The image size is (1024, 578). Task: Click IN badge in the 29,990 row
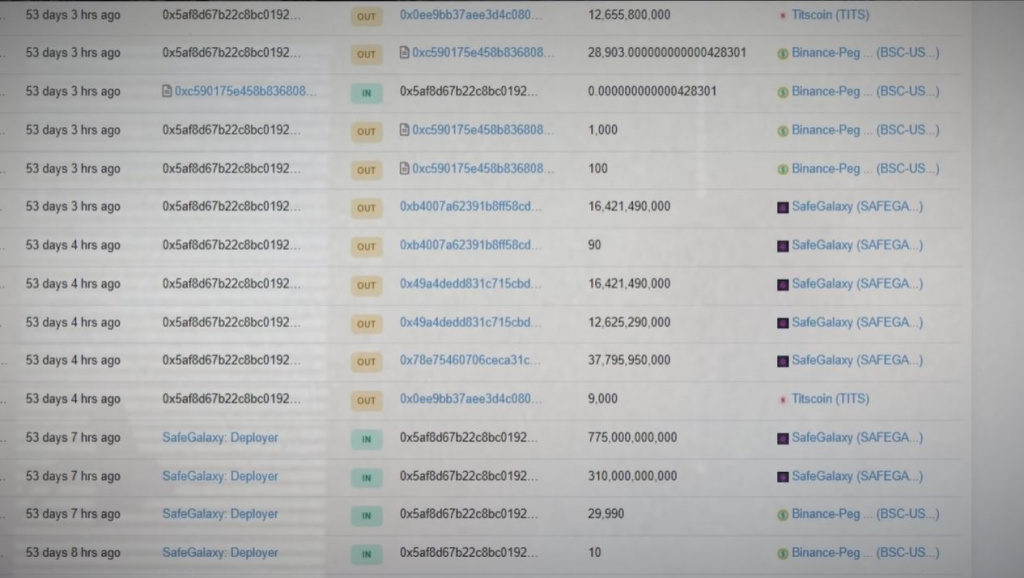(366, 516)
